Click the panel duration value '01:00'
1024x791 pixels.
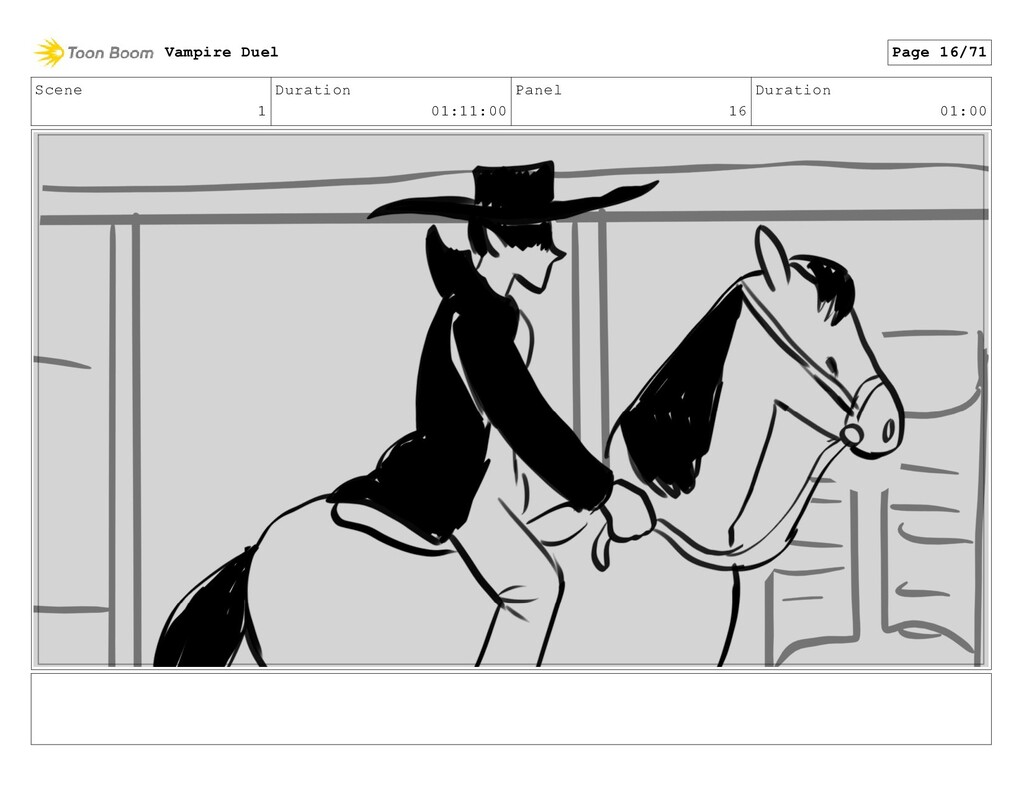[963, 111]
